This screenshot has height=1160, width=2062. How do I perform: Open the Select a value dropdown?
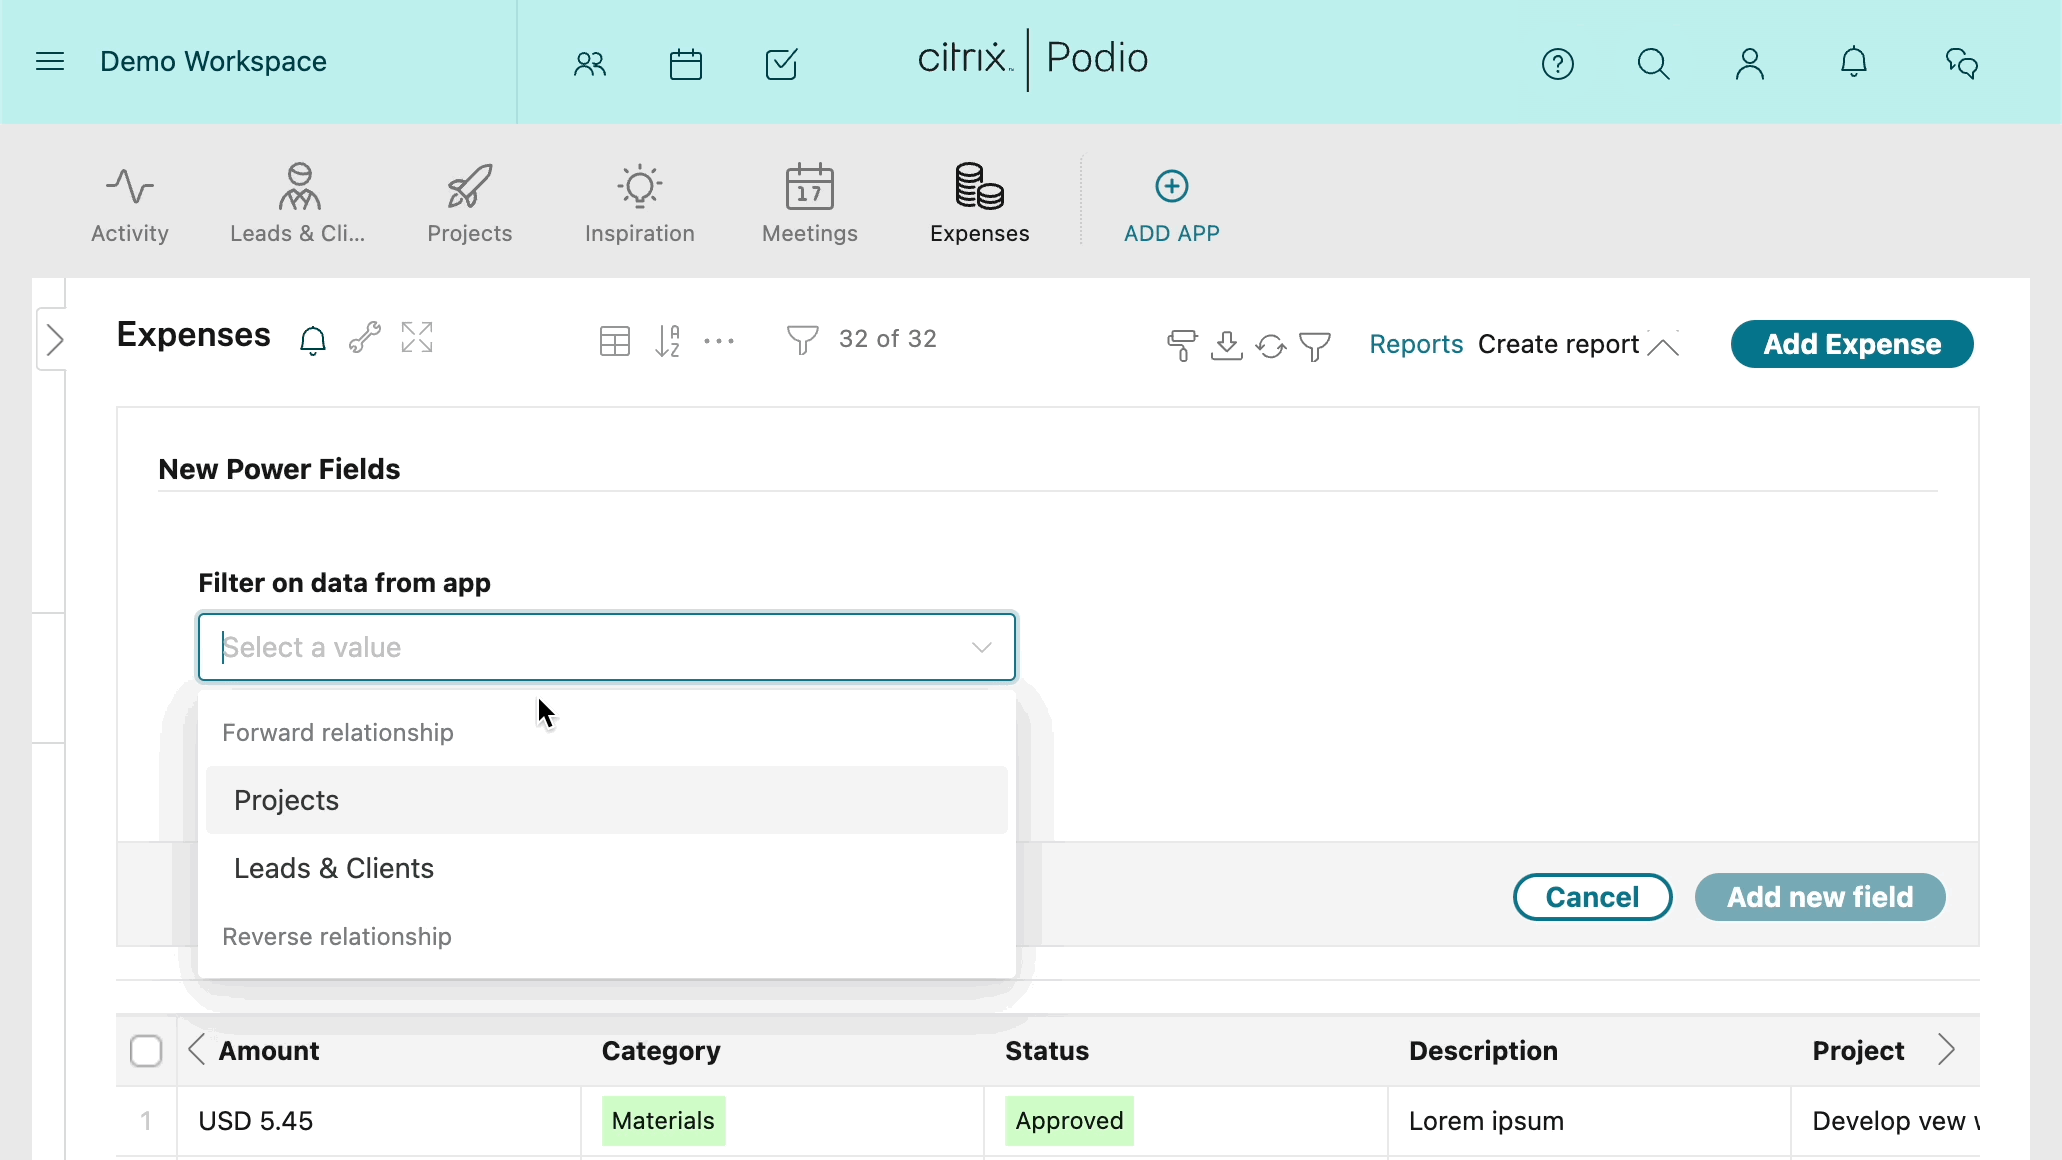pyautogui.click(x=607, y=647)
